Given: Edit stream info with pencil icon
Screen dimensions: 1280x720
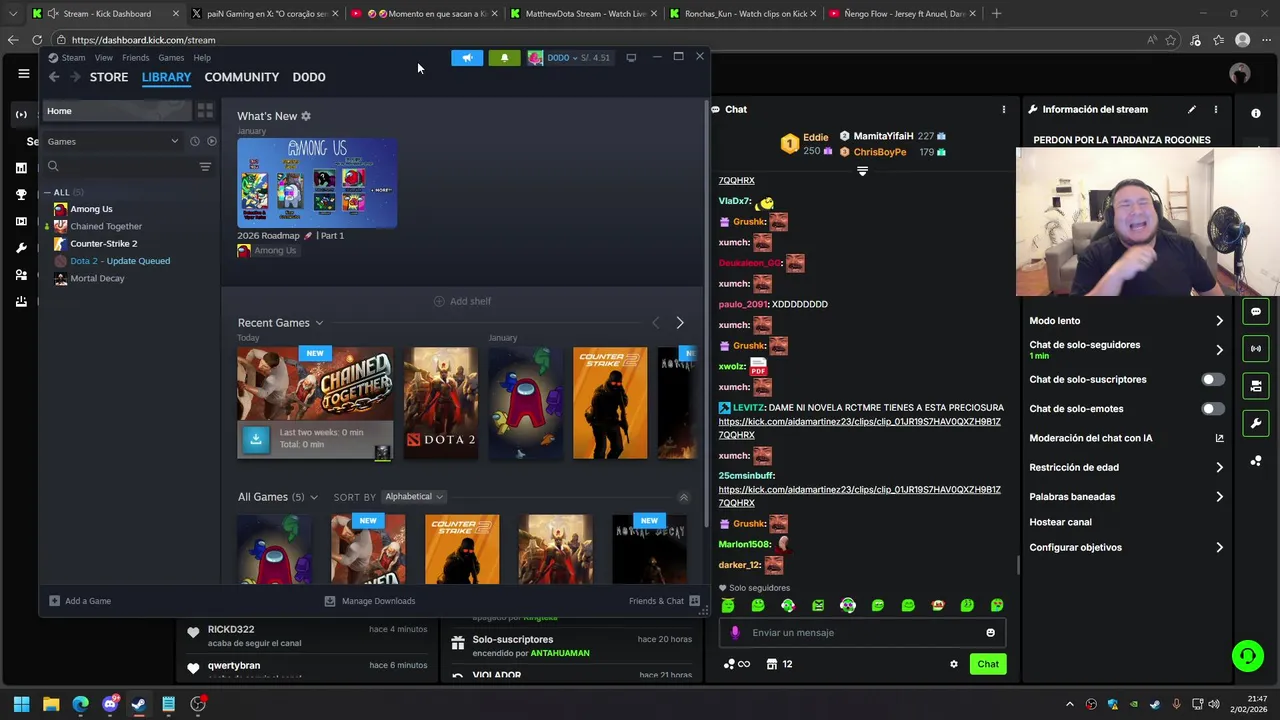Looking at the screenshot, I should tap(1191, 110).
